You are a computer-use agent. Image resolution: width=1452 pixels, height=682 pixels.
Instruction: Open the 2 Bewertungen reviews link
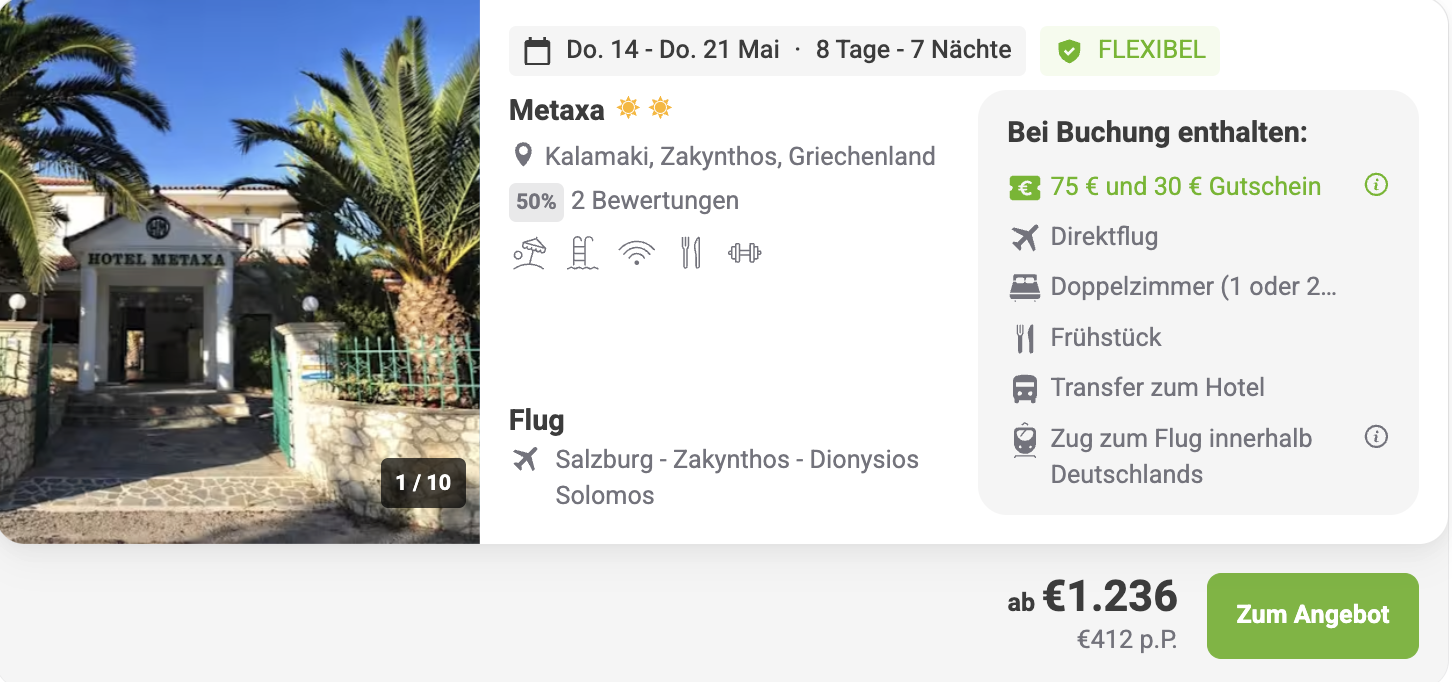pyautogui.click(x=655, y=201)
